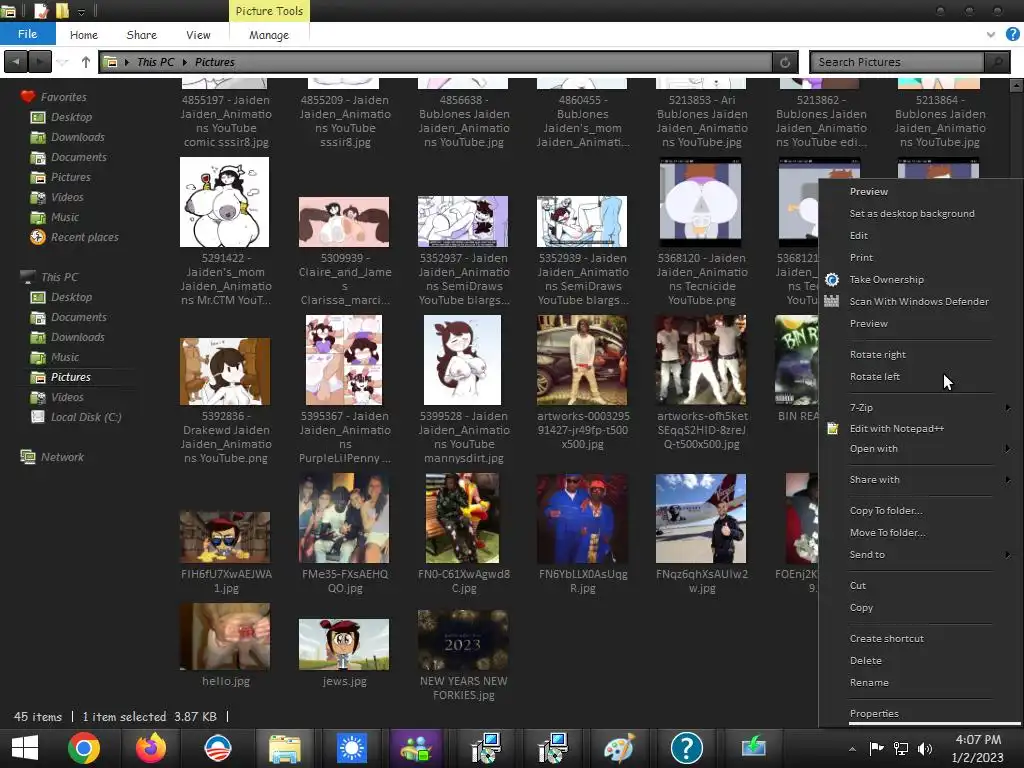Open the File tab
This screenshot has width=1024, height=768.
(27, 34)
